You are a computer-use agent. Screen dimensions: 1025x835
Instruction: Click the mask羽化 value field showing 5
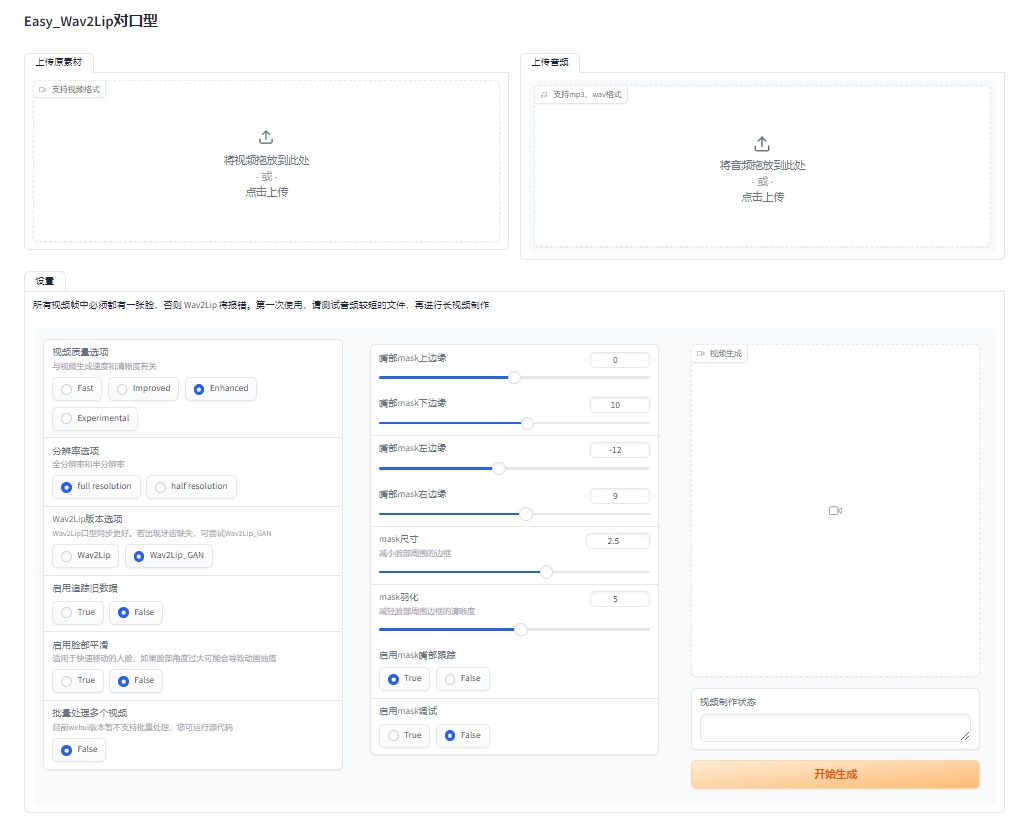coord(620,600)
